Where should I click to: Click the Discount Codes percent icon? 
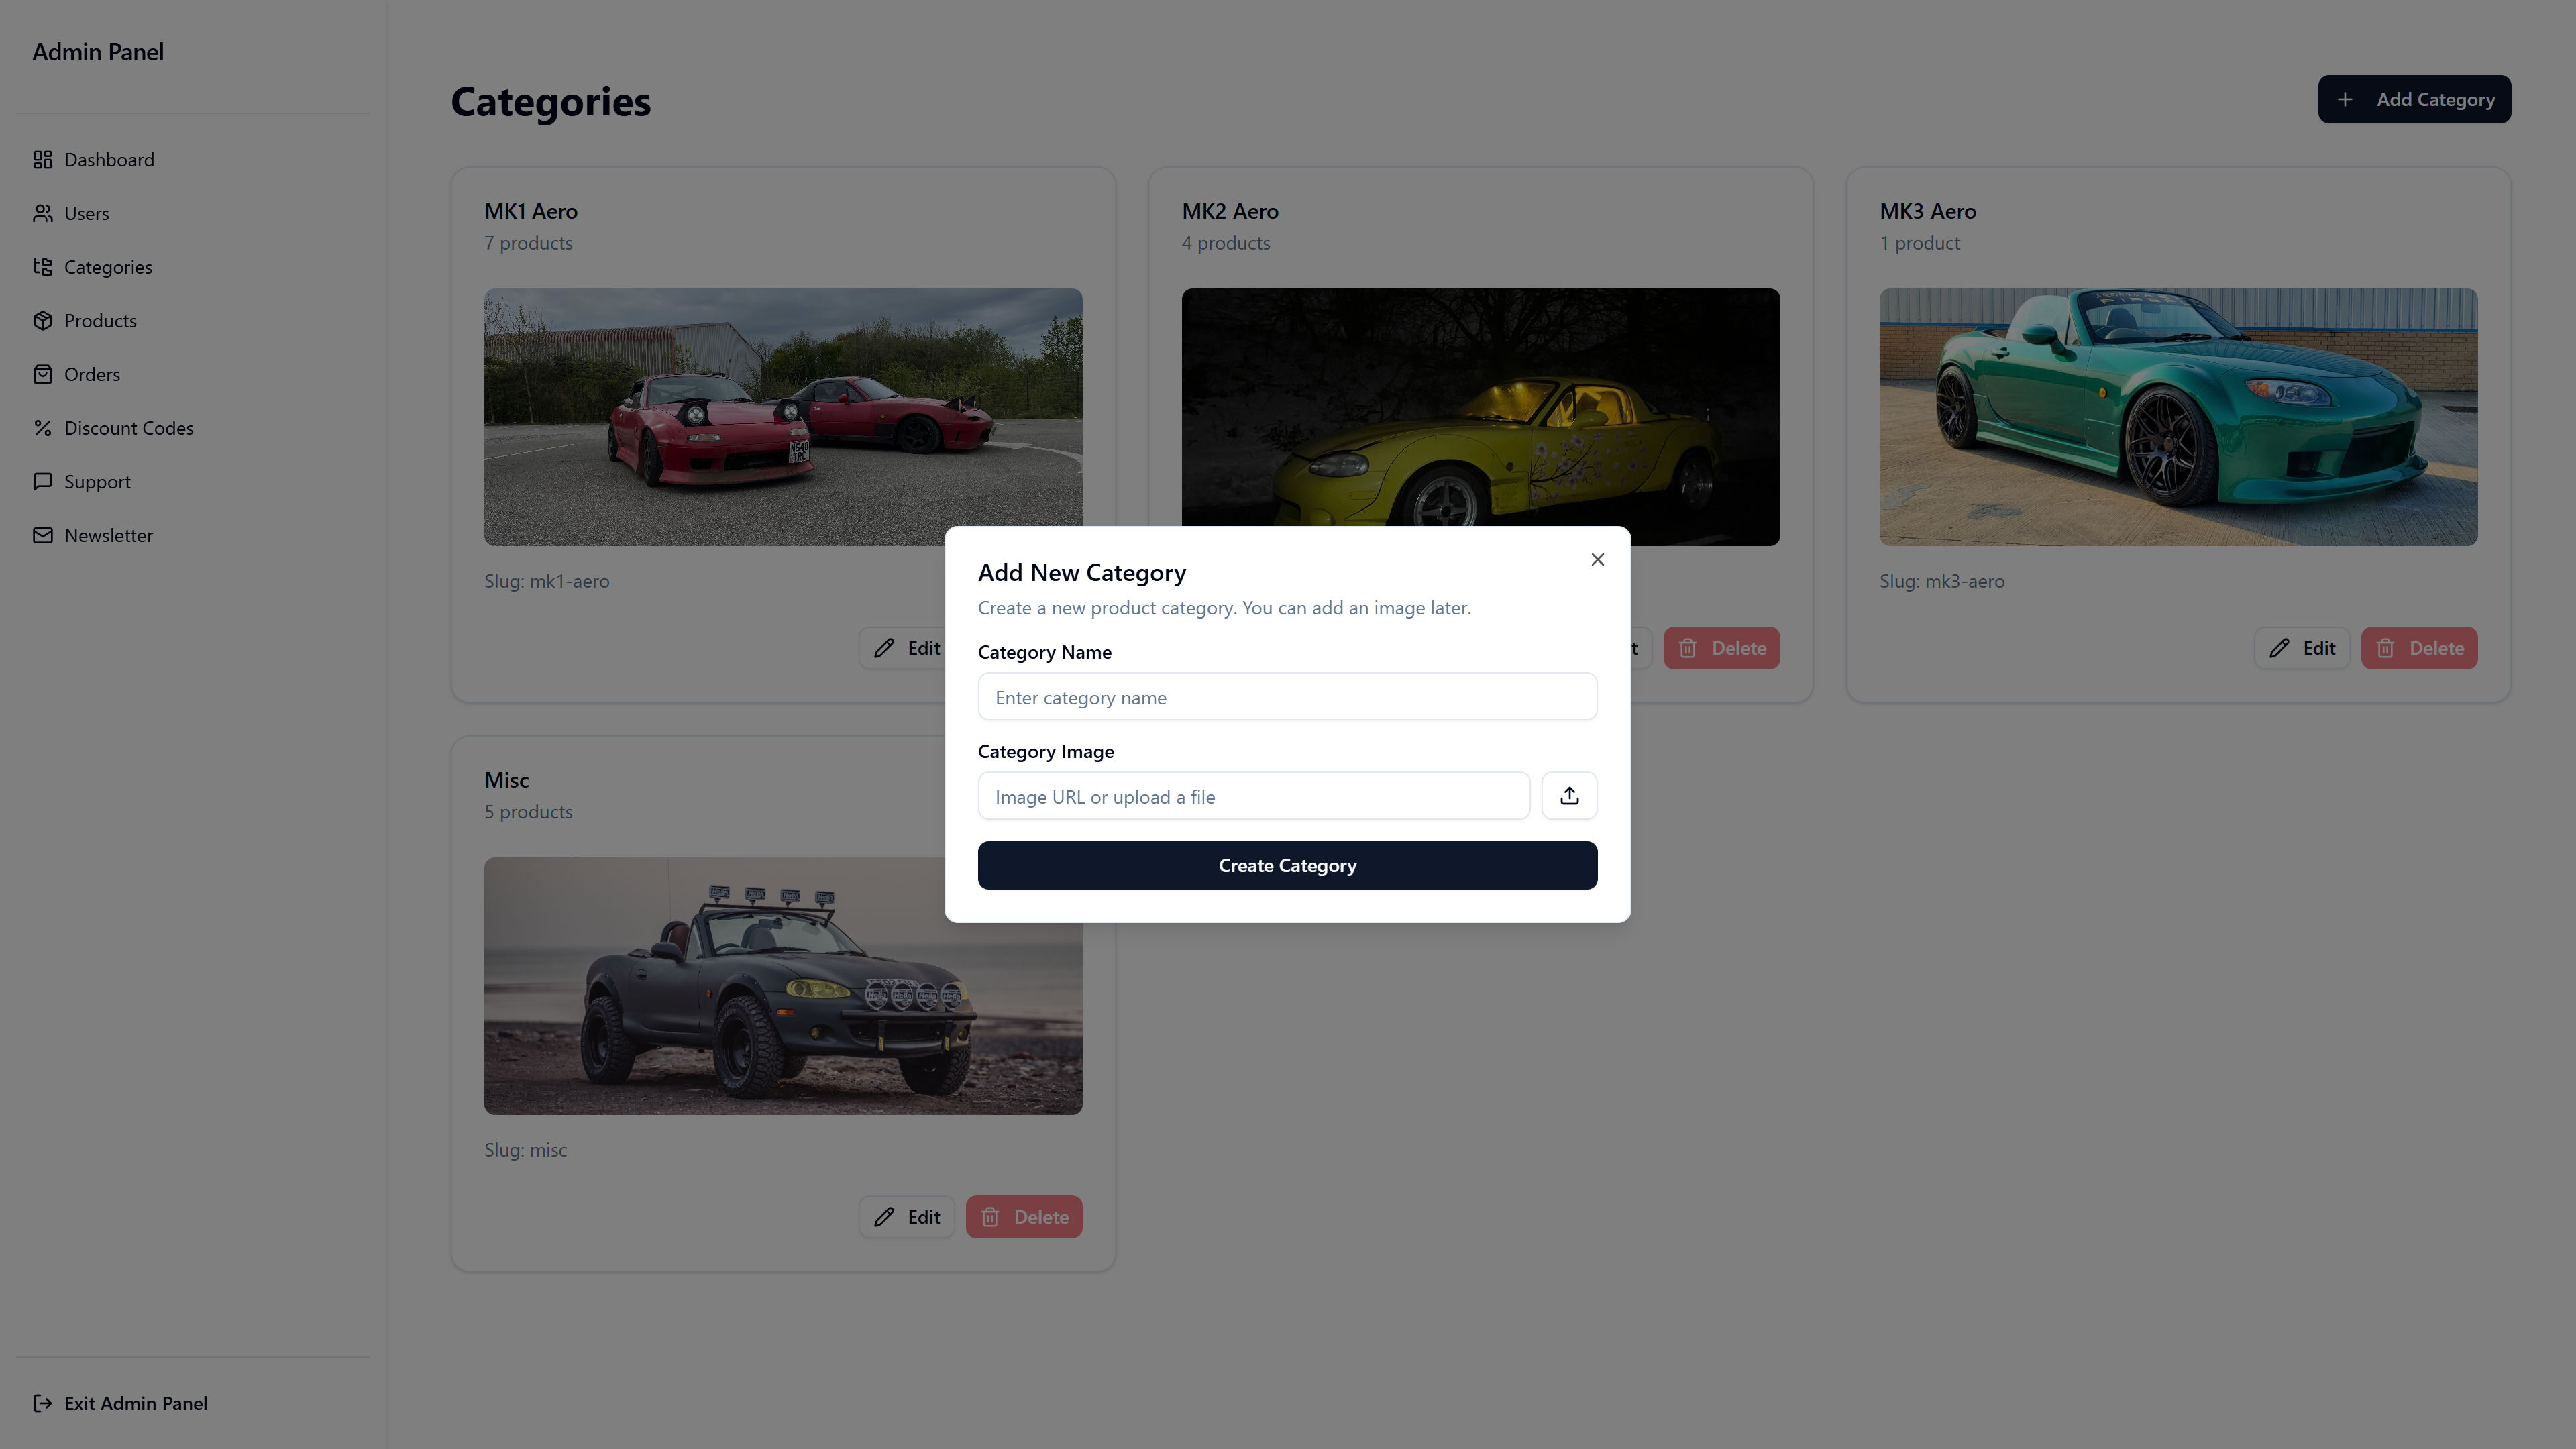[42, 428]
